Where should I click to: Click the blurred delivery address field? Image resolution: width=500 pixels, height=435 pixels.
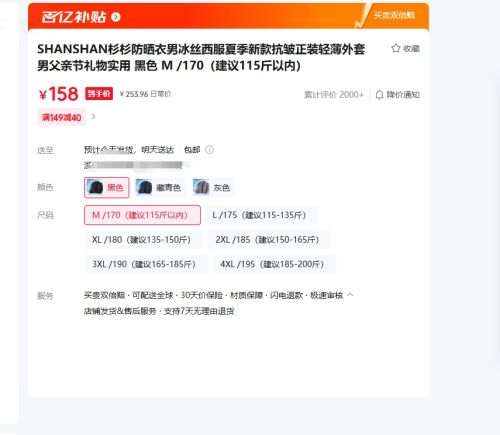[x=136, y=165]
